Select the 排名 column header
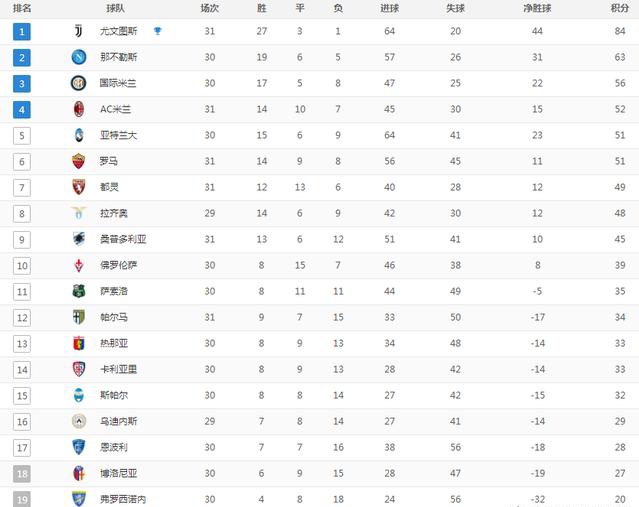This screenshot has width=639, height=507. pos(22,8)
